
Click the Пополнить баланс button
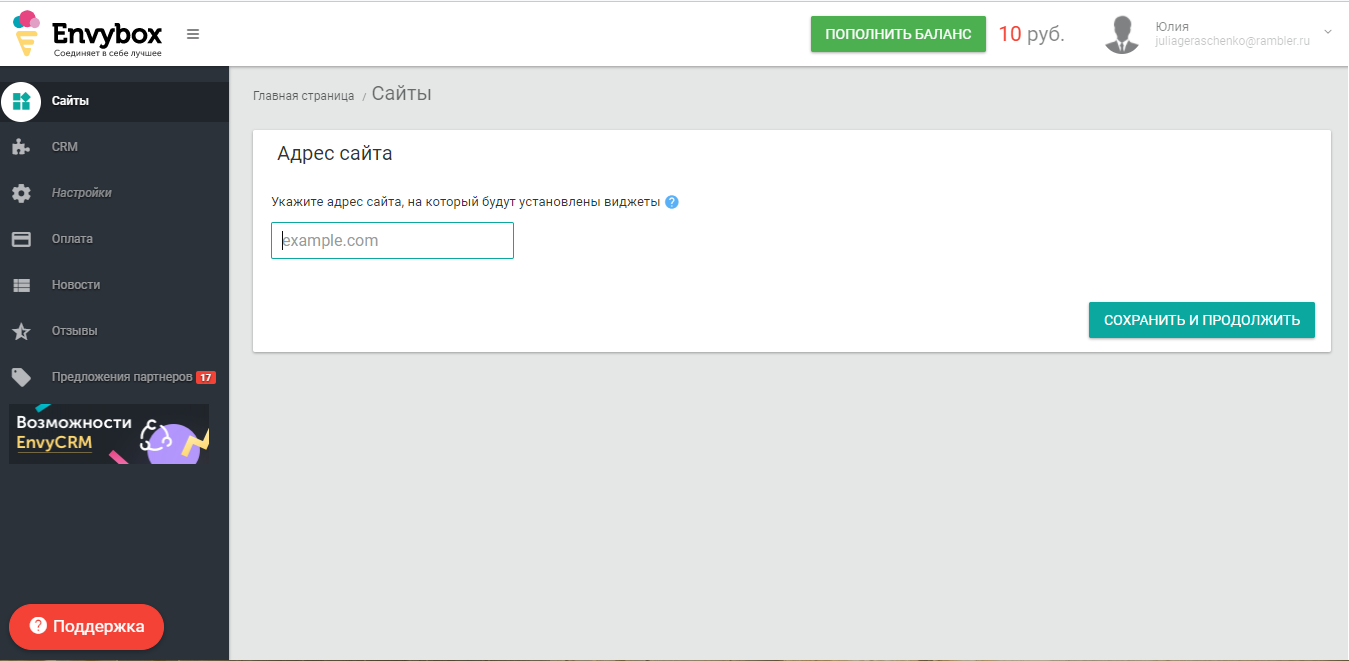[x=898, y=34]
